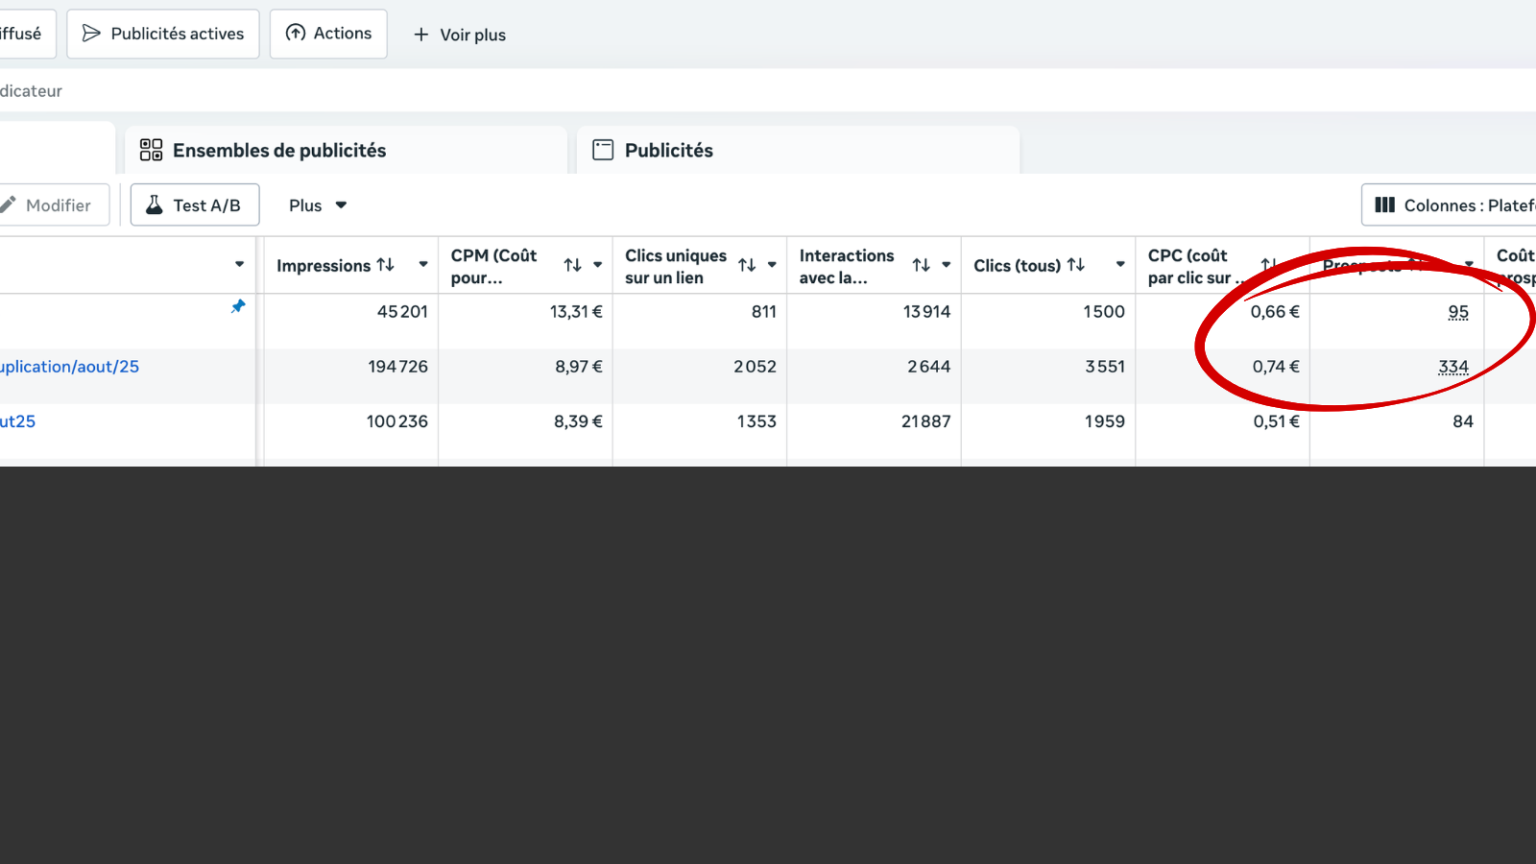1536x864 pixels.
Task: Sort Clics uniques sur un lien column
Action: (x=747, y=265)
